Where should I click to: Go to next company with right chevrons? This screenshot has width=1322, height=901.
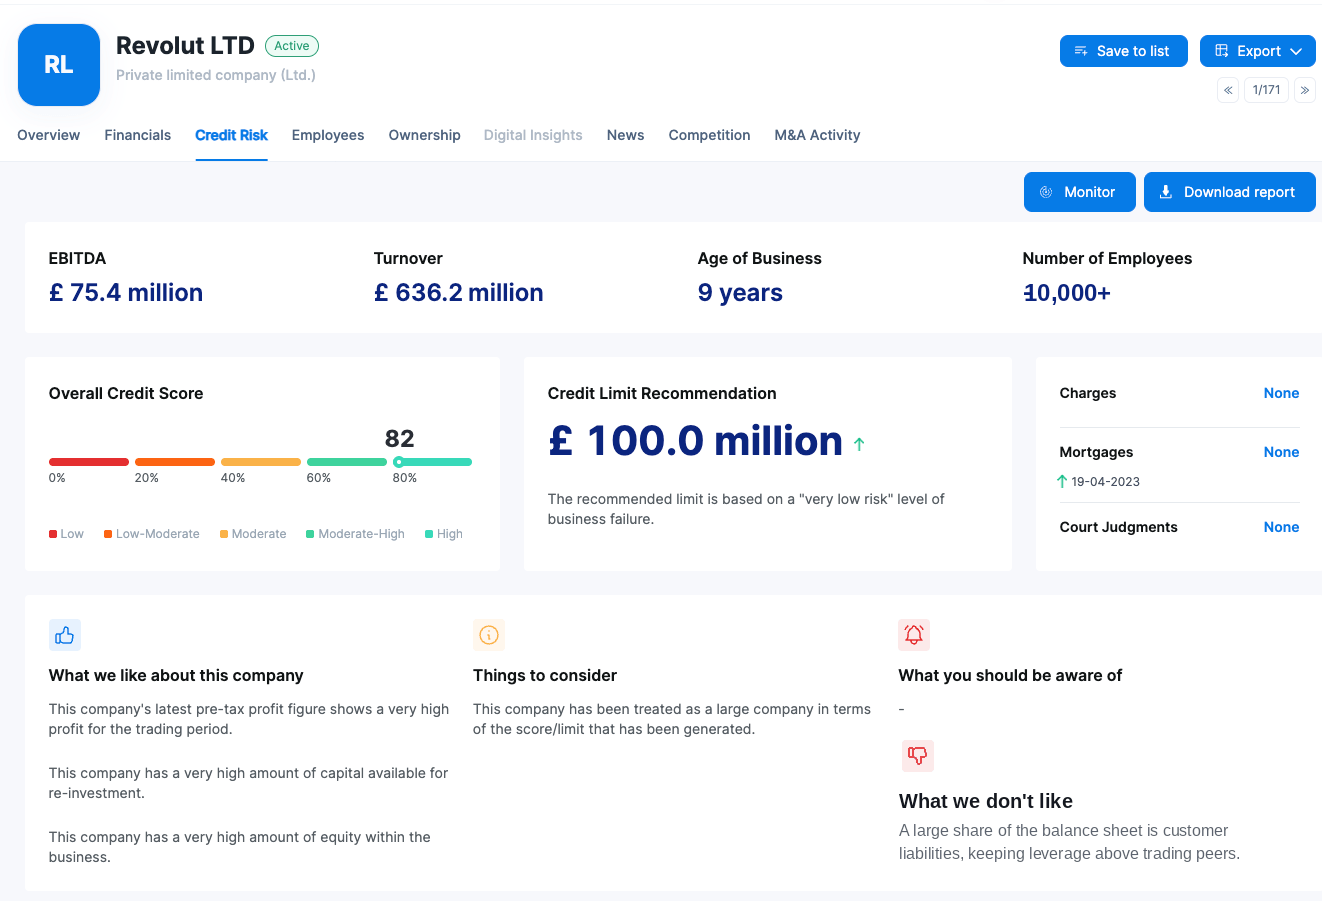click(1305, 90)
